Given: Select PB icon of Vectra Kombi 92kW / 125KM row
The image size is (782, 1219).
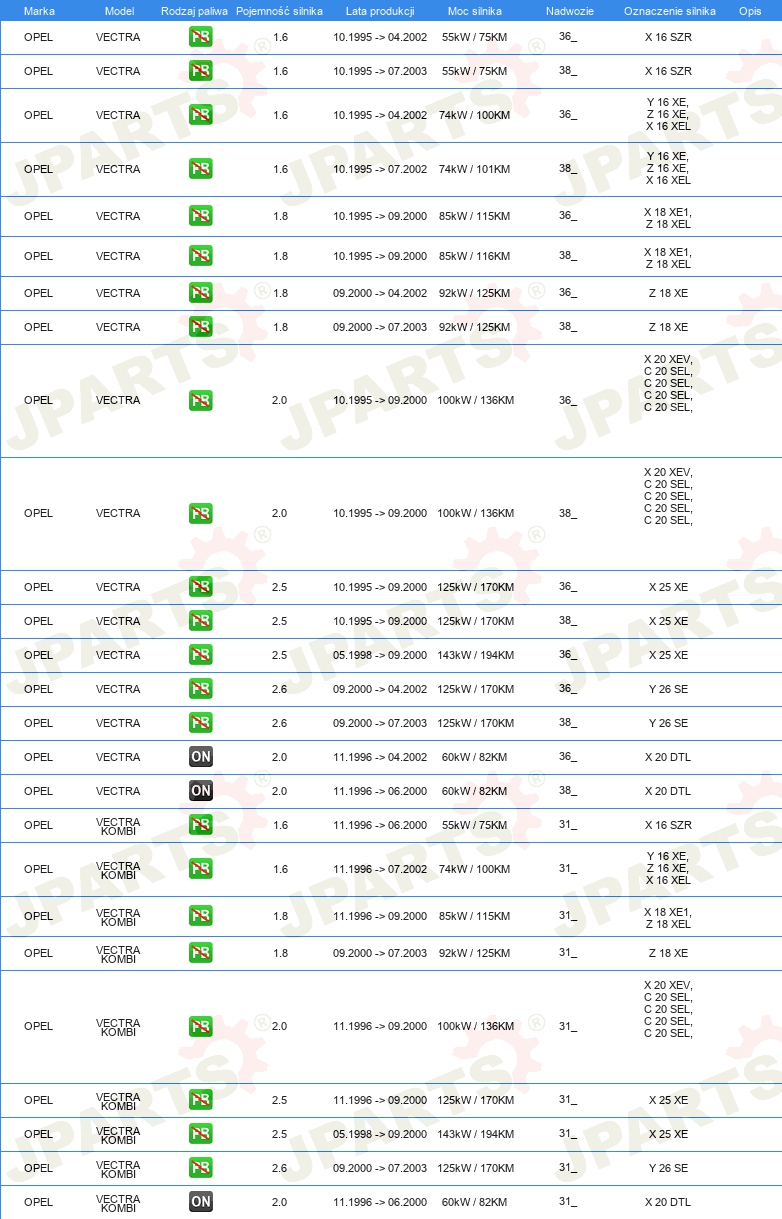Looking at the screenshot, I should click(200, 953).
